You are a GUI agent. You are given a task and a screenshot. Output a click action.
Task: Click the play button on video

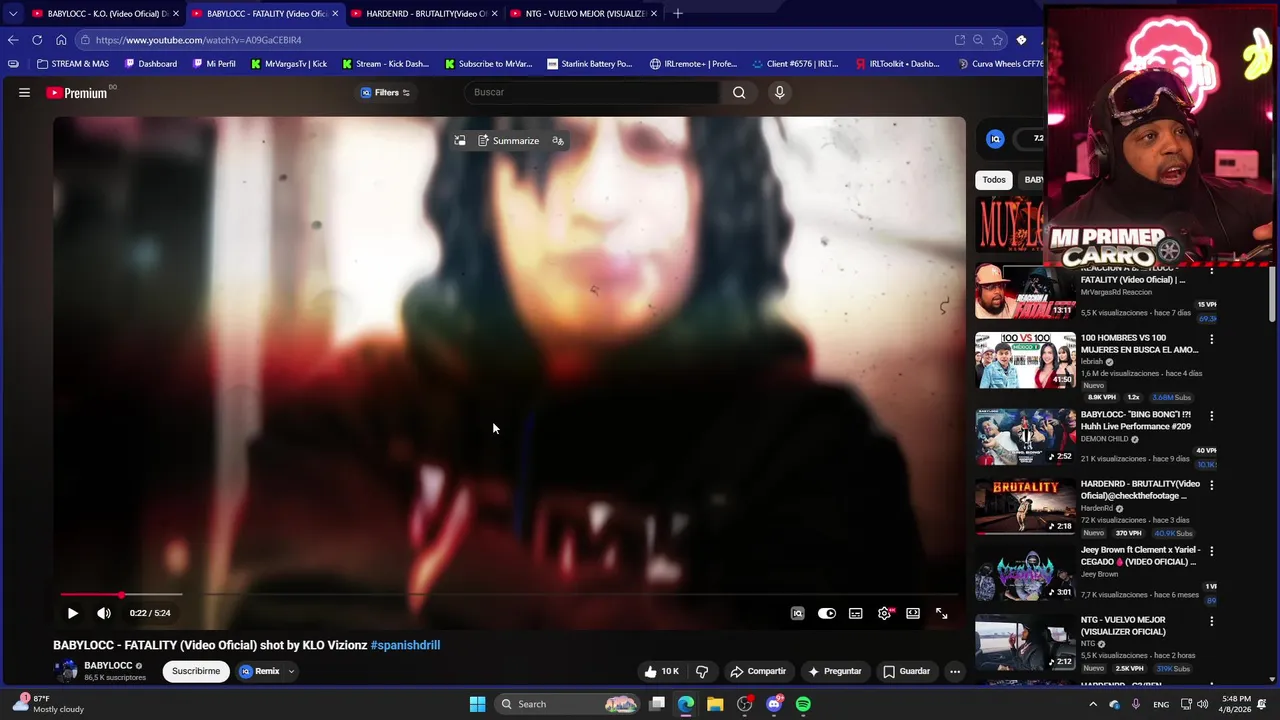click(x=72, y=613)
